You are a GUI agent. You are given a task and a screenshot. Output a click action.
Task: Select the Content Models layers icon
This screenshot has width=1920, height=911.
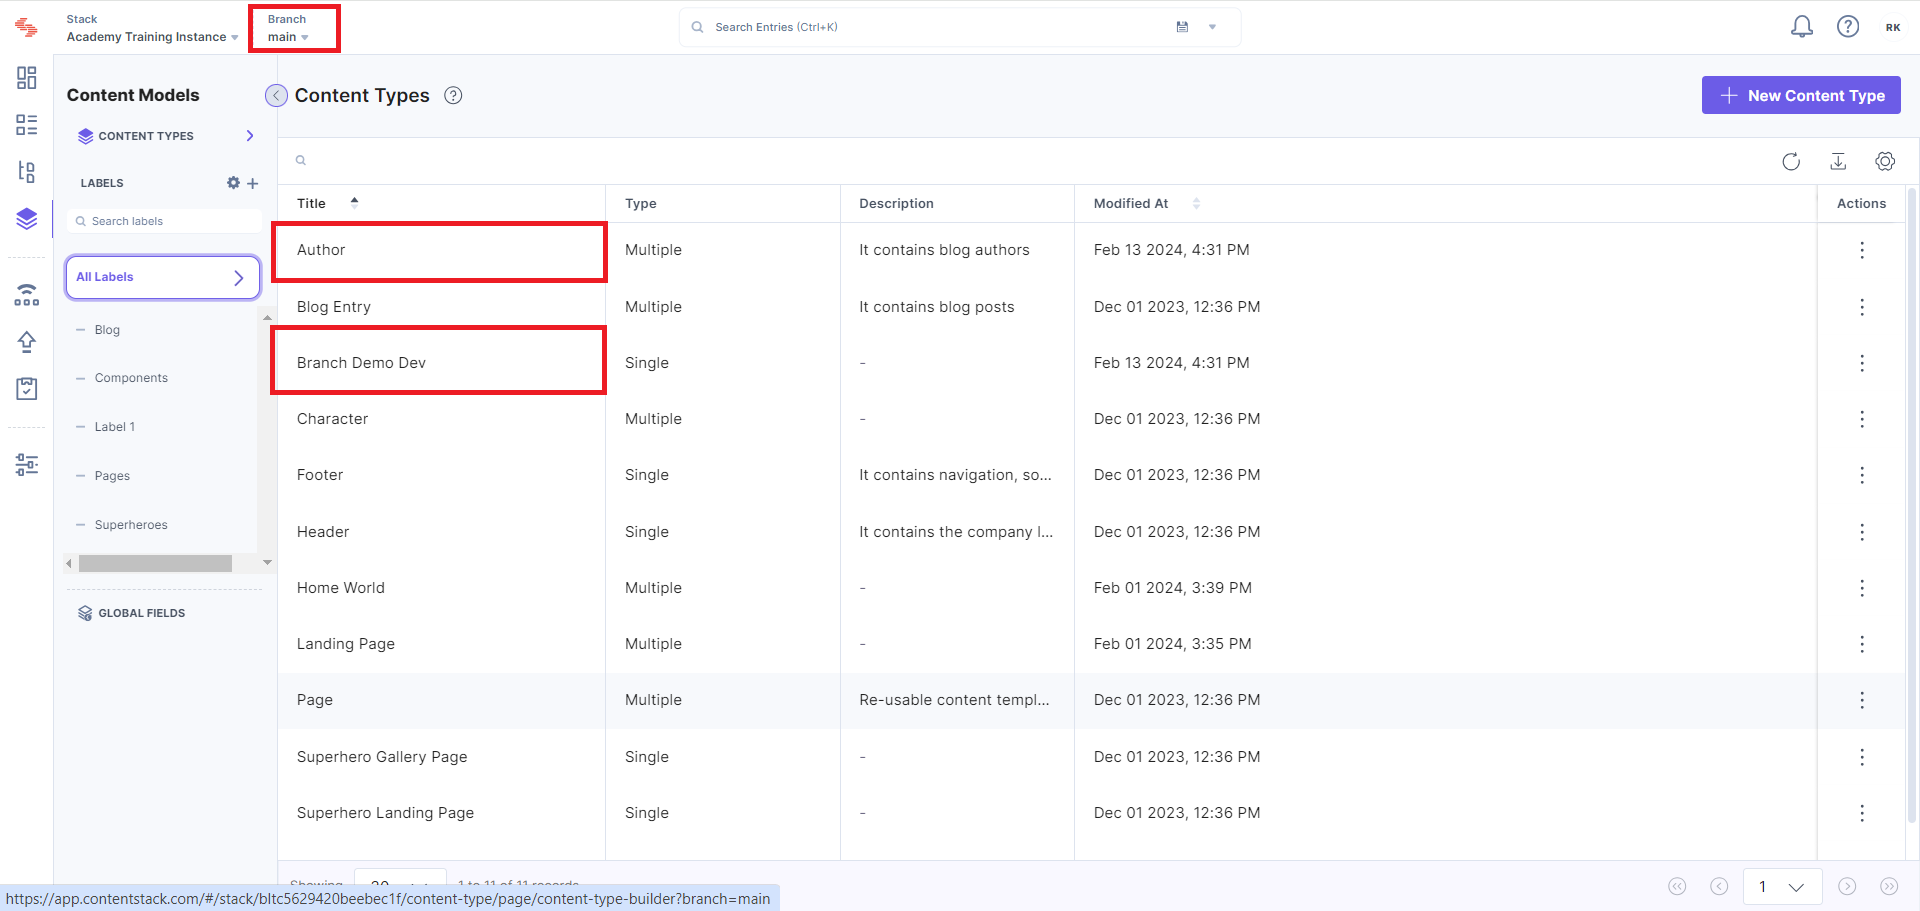click(27, 219)
